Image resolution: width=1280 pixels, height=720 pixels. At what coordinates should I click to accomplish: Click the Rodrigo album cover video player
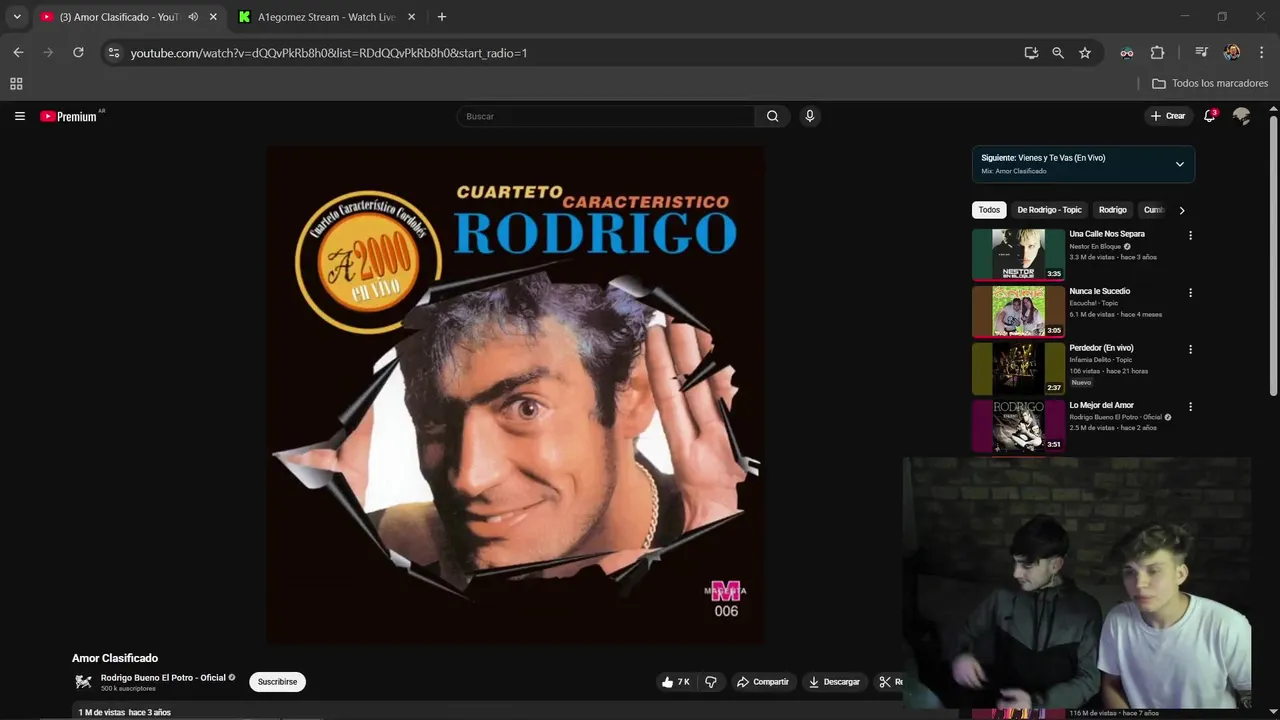(x=515, y=395)
